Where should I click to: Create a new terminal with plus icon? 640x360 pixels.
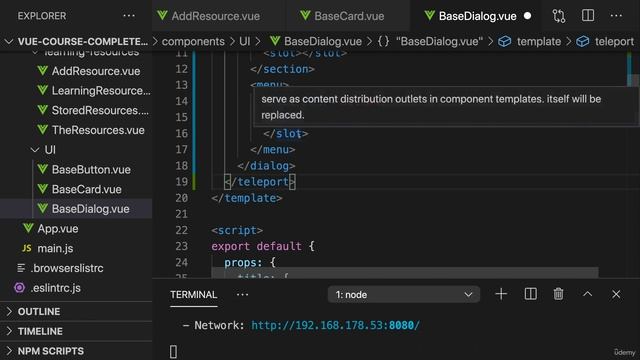(x=501, y=294)
